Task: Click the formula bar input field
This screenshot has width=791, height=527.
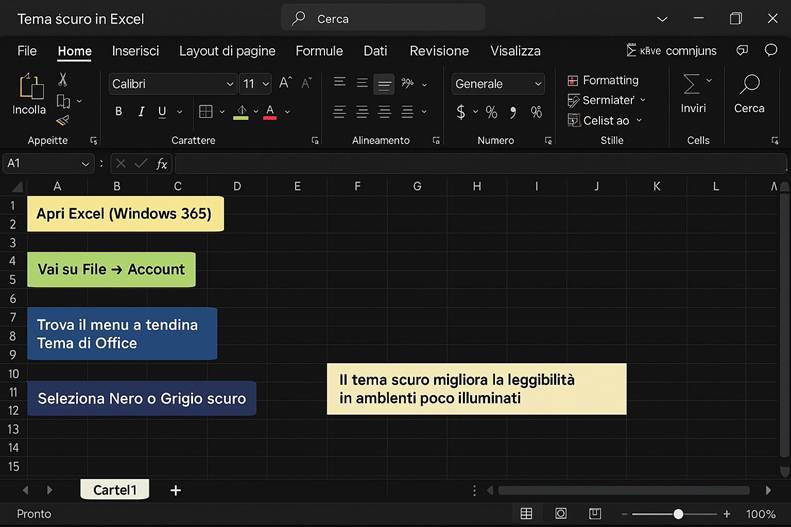Action: click(x=480, y=163)
